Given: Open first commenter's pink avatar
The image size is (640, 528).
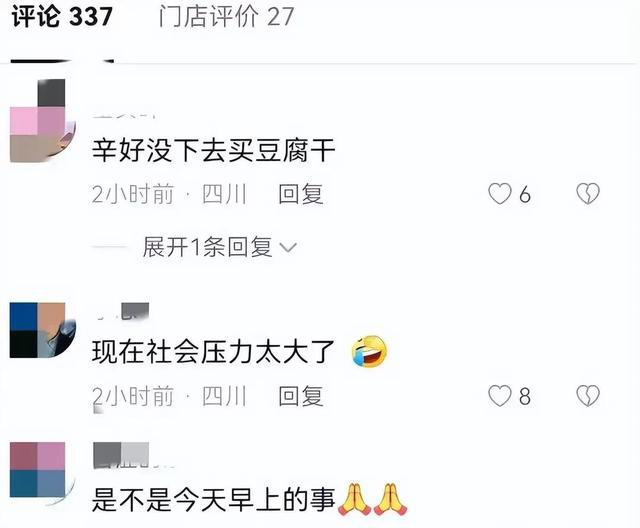Looking at the screenshot, I should point(42,121).
